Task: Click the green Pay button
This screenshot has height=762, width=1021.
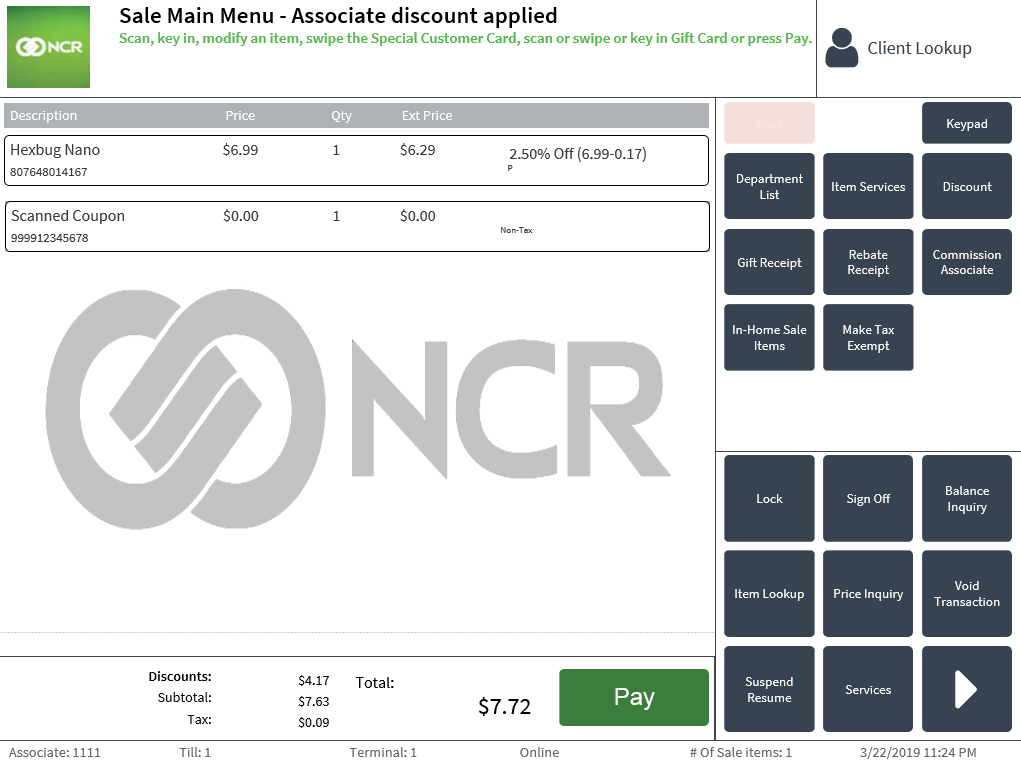Action: (x=634, y=697)
